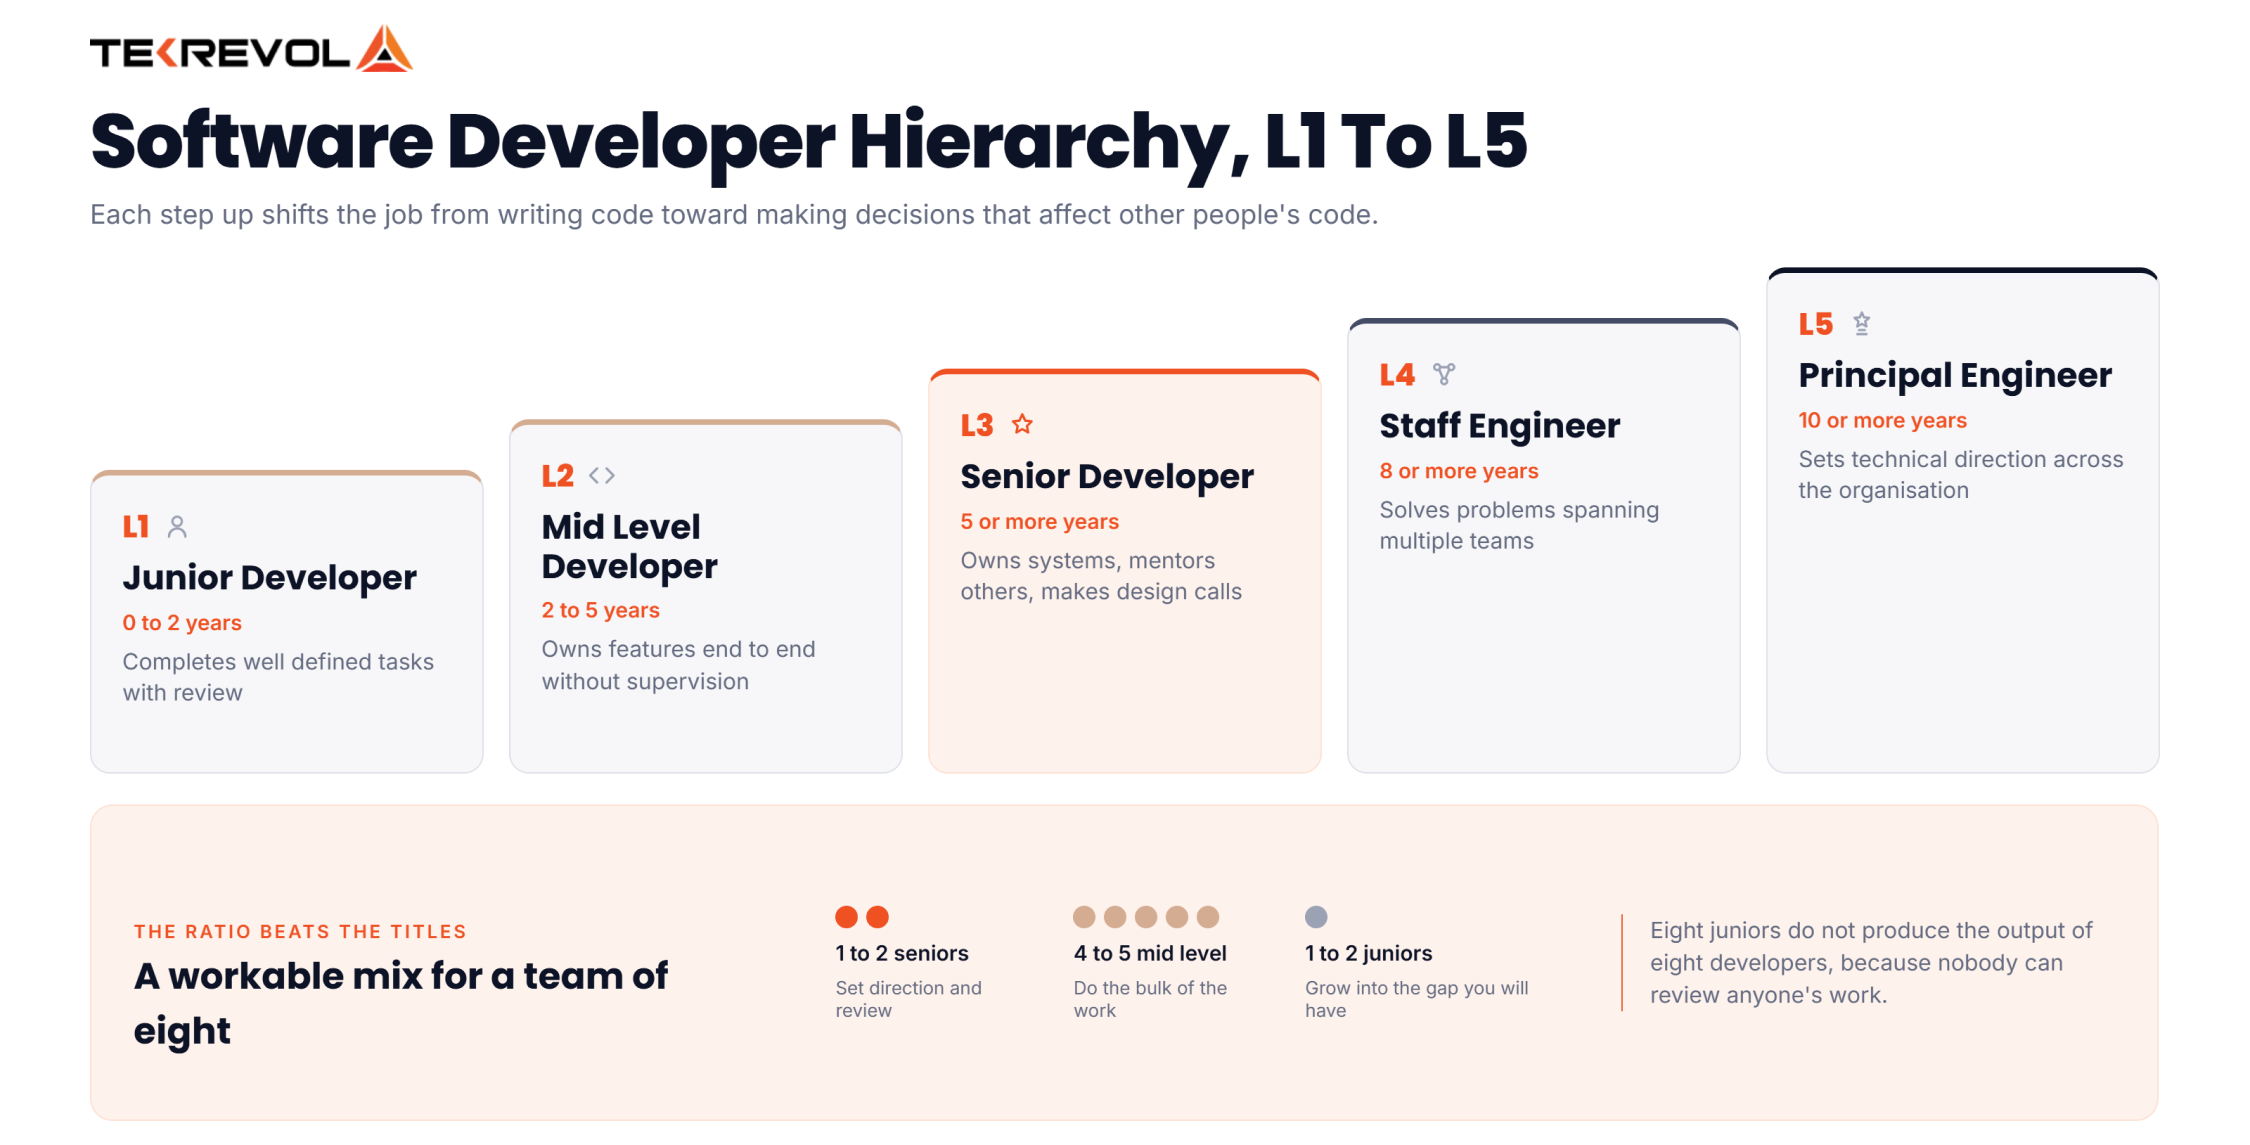
Task: Click the '1 to 2 juniors' label
Action: pyautogui.click(x=1368, y=953)
